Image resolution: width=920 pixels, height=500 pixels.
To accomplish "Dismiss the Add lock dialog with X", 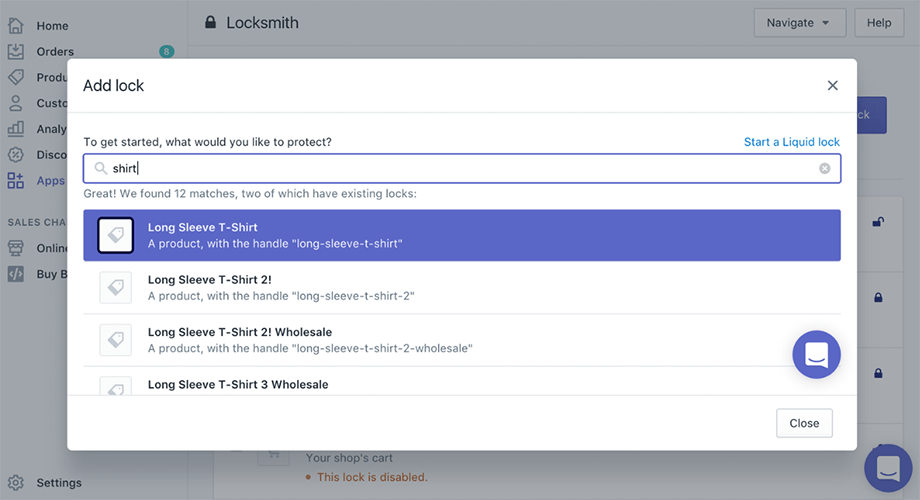I will (832, 86).
